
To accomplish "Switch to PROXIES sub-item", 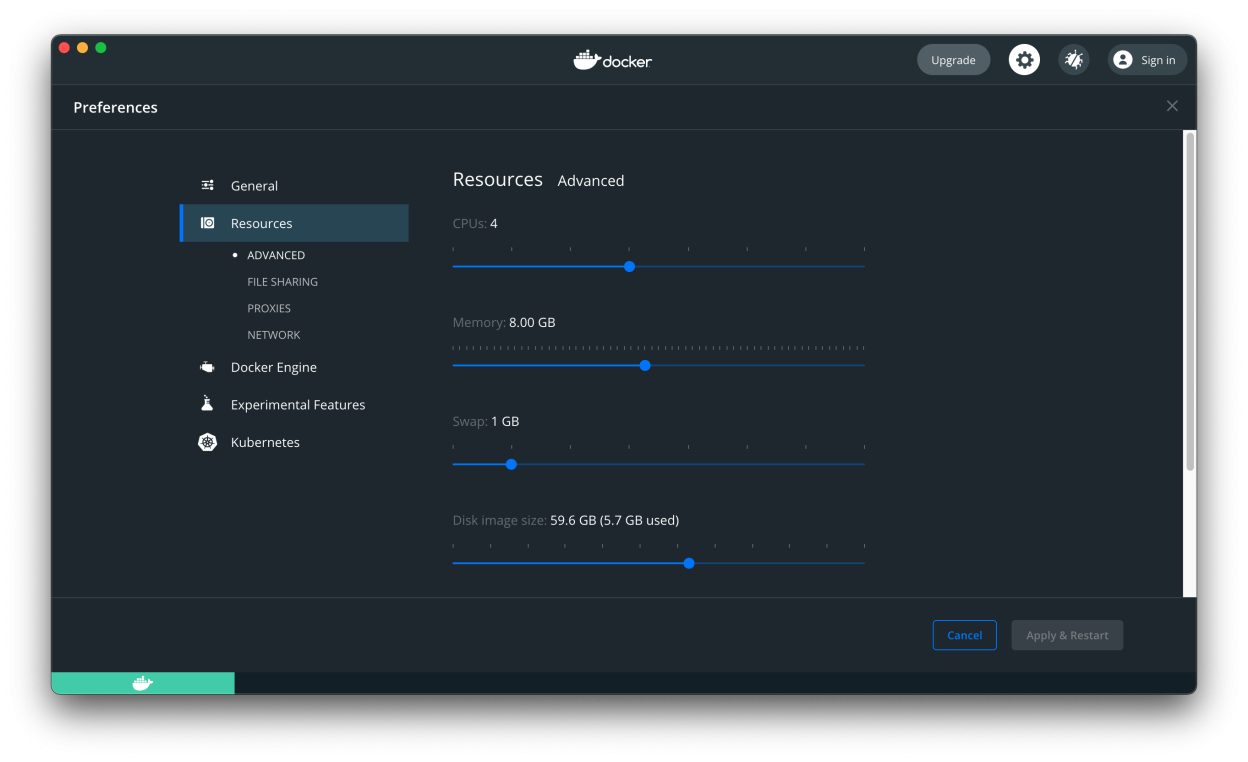I will pyautogui.click(x=269, y=308).
